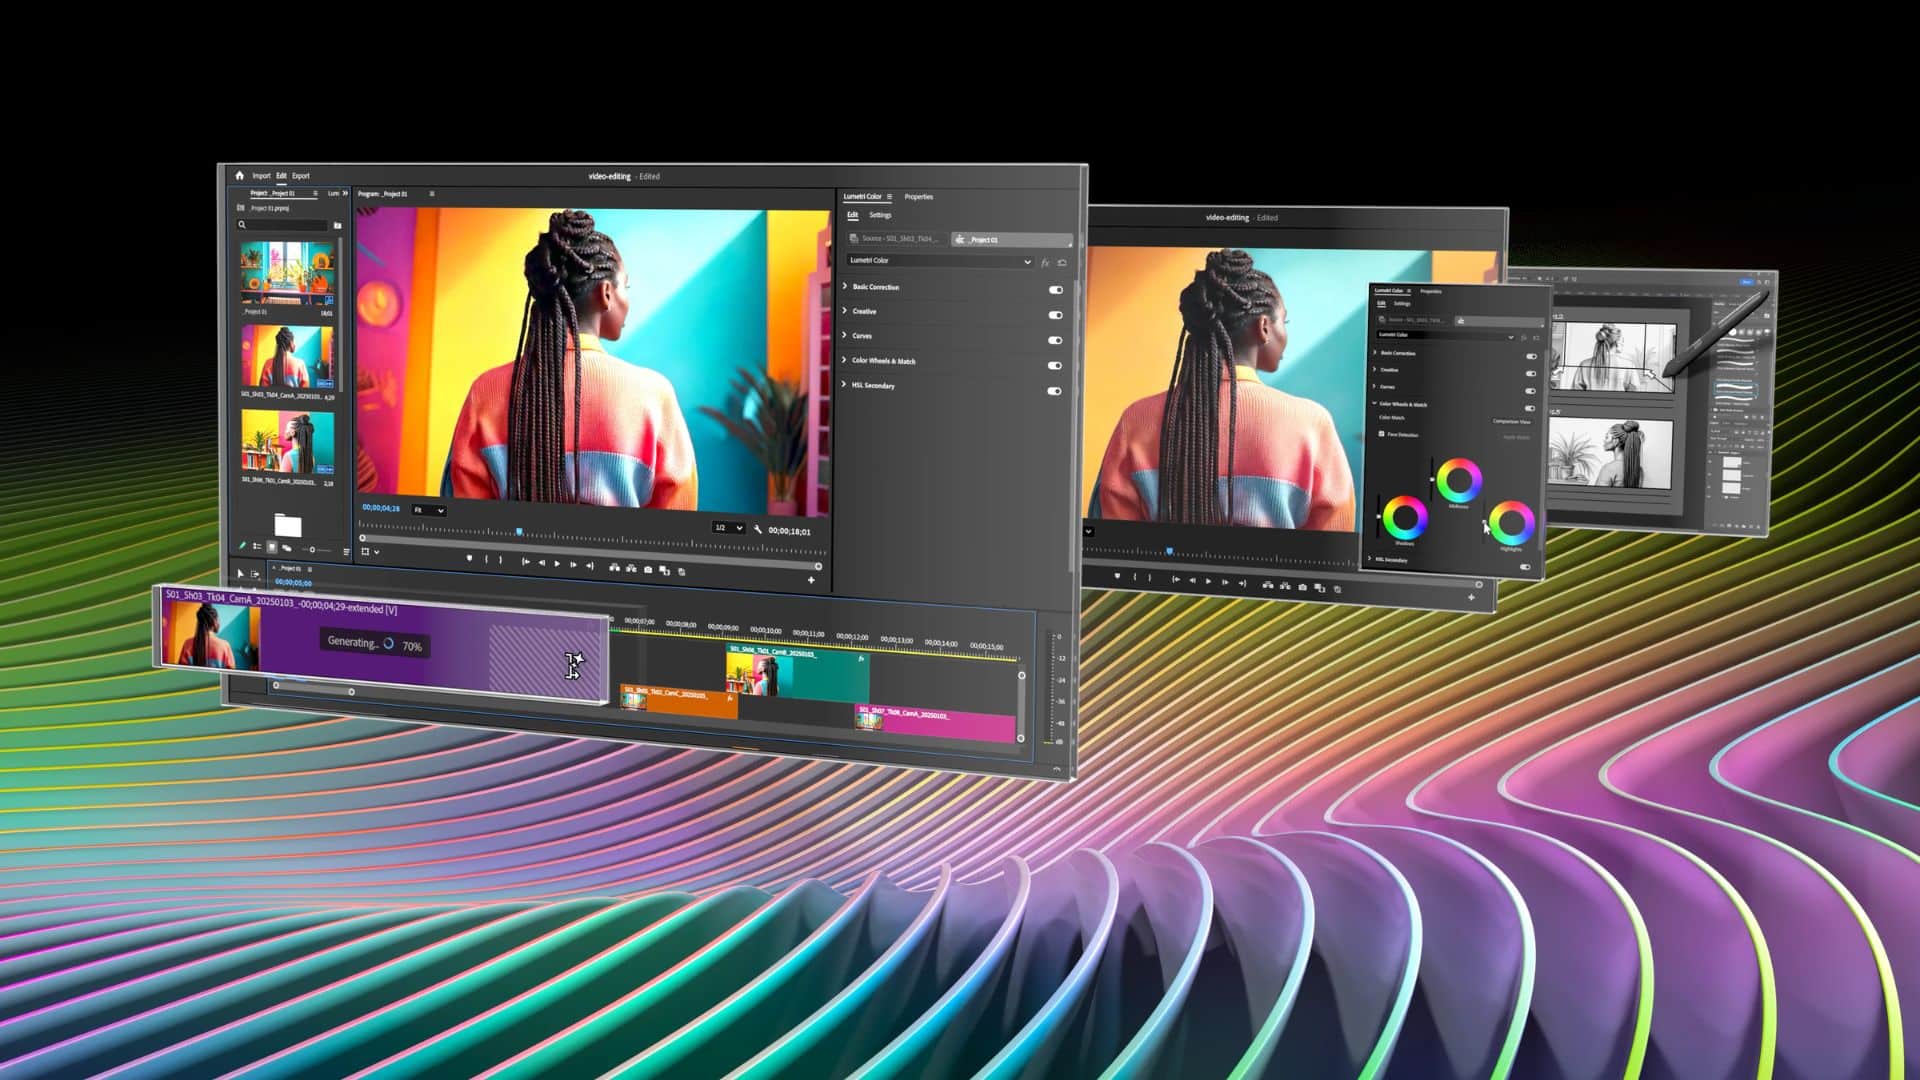The width and height of the screenshot is (1920, 1080).
Task: Toggle the Creative section switch in front panel
Action: [1055, 315]
